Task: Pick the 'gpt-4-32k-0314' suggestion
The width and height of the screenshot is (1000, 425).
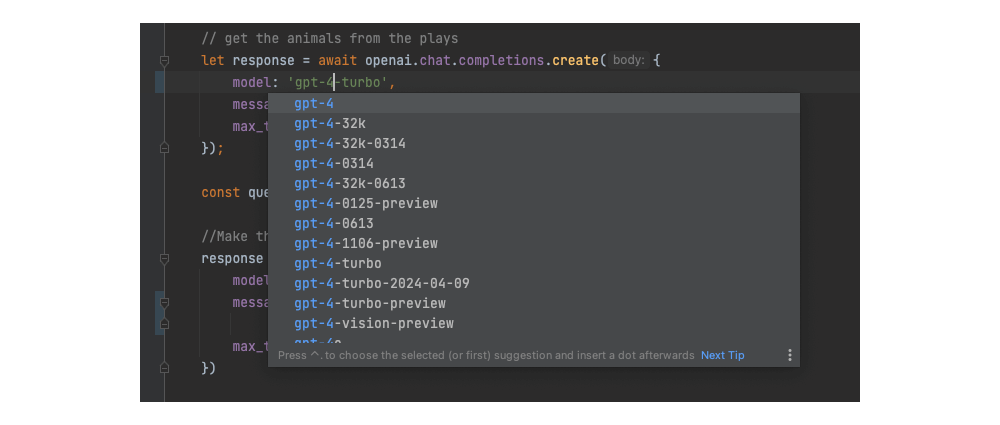Action: coord(349,144)
